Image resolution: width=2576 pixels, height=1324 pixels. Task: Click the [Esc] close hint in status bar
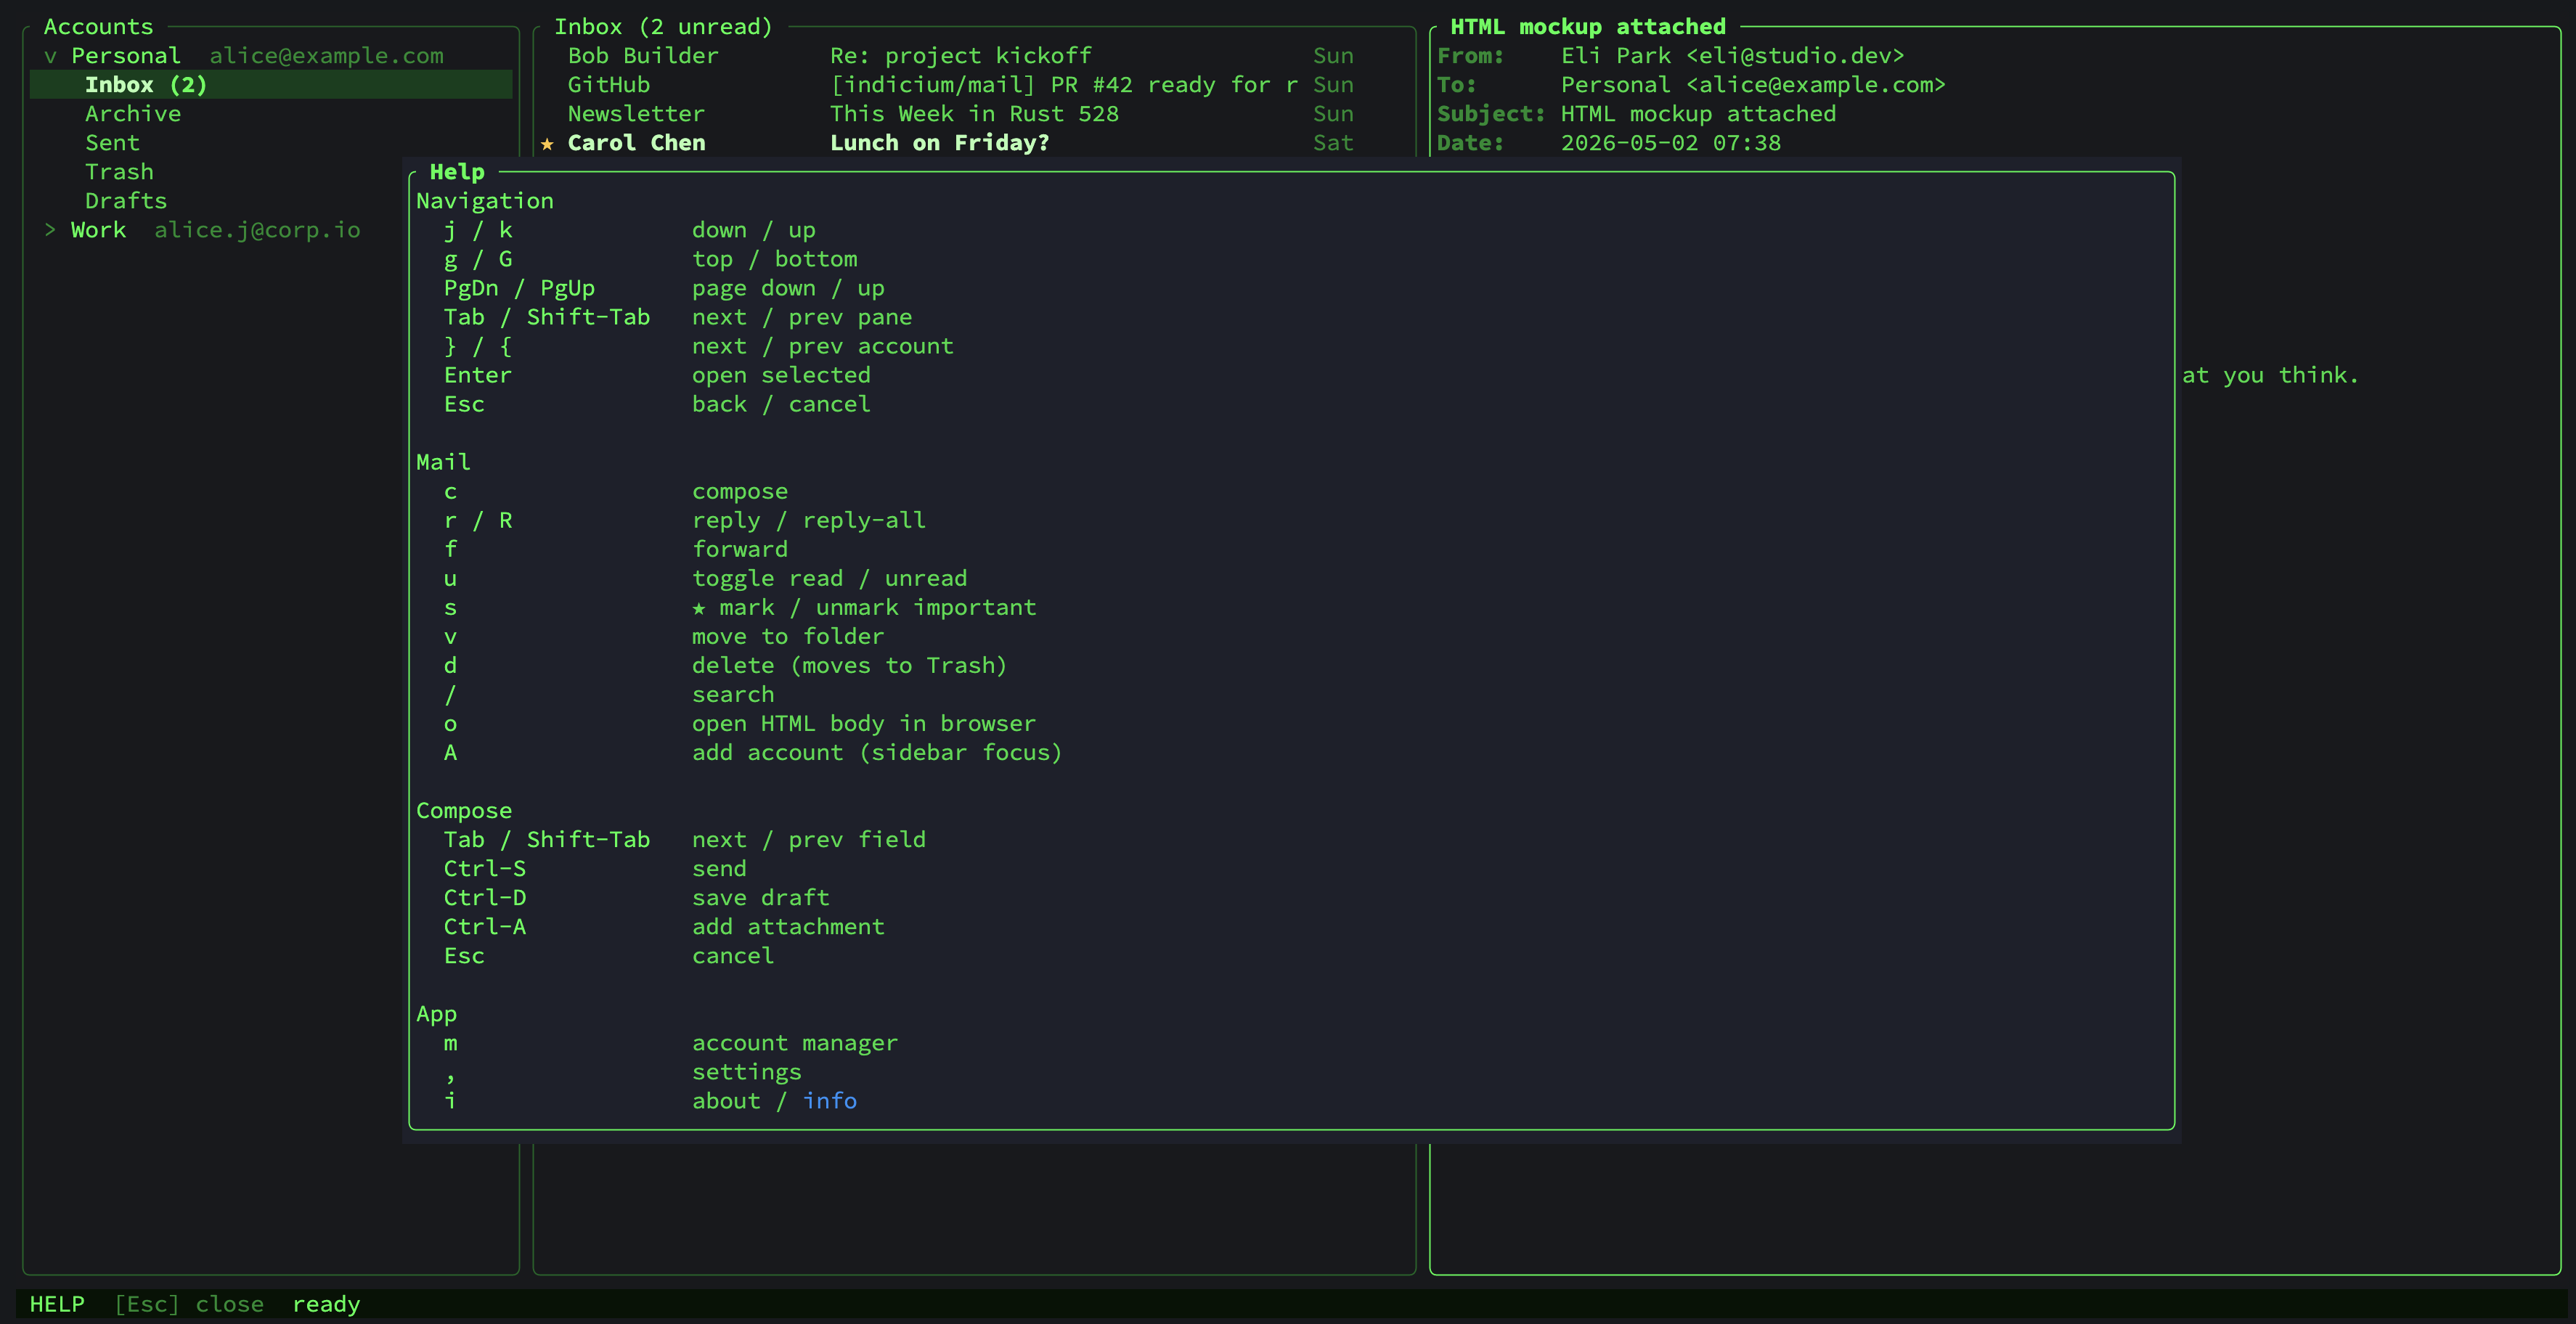click(x=189, y=1304)
